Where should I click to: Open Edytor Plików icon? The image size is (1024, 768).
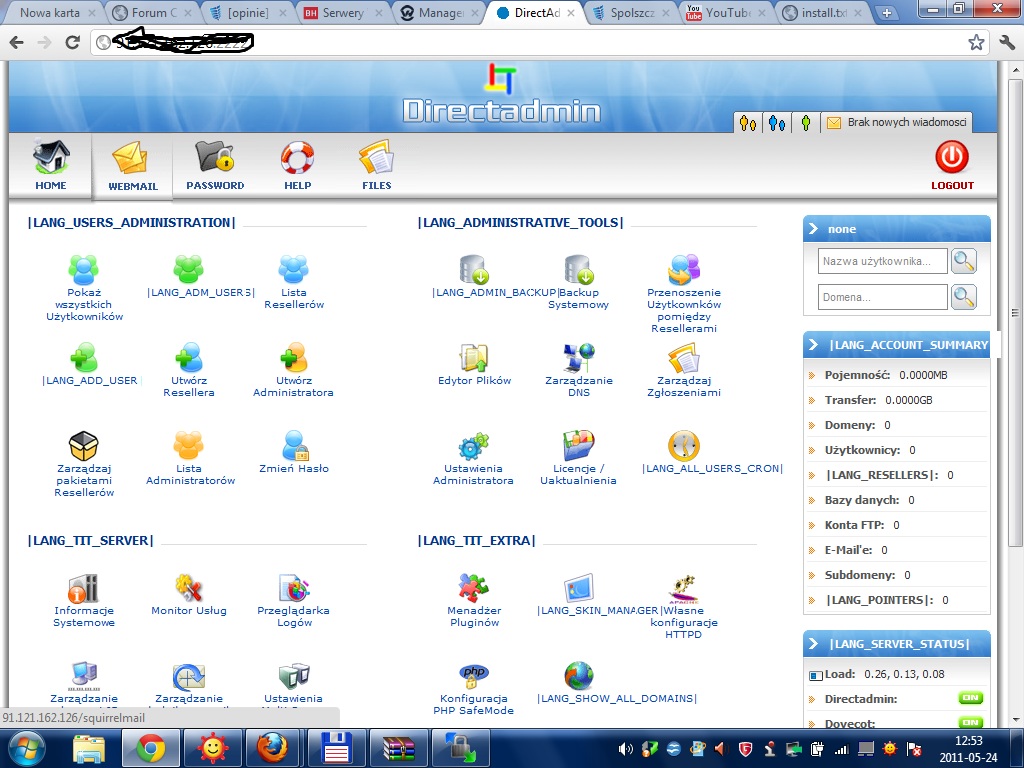point(474,357)
